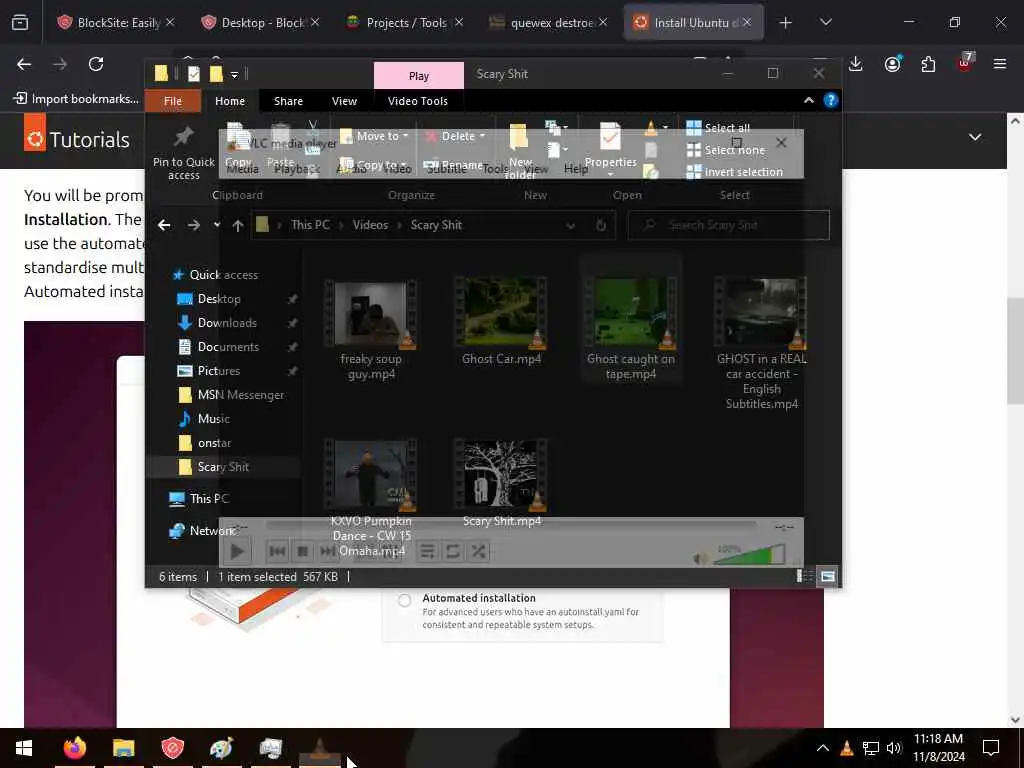Open Customize Quick Access Toolbar dropdown

coord(234,74)
